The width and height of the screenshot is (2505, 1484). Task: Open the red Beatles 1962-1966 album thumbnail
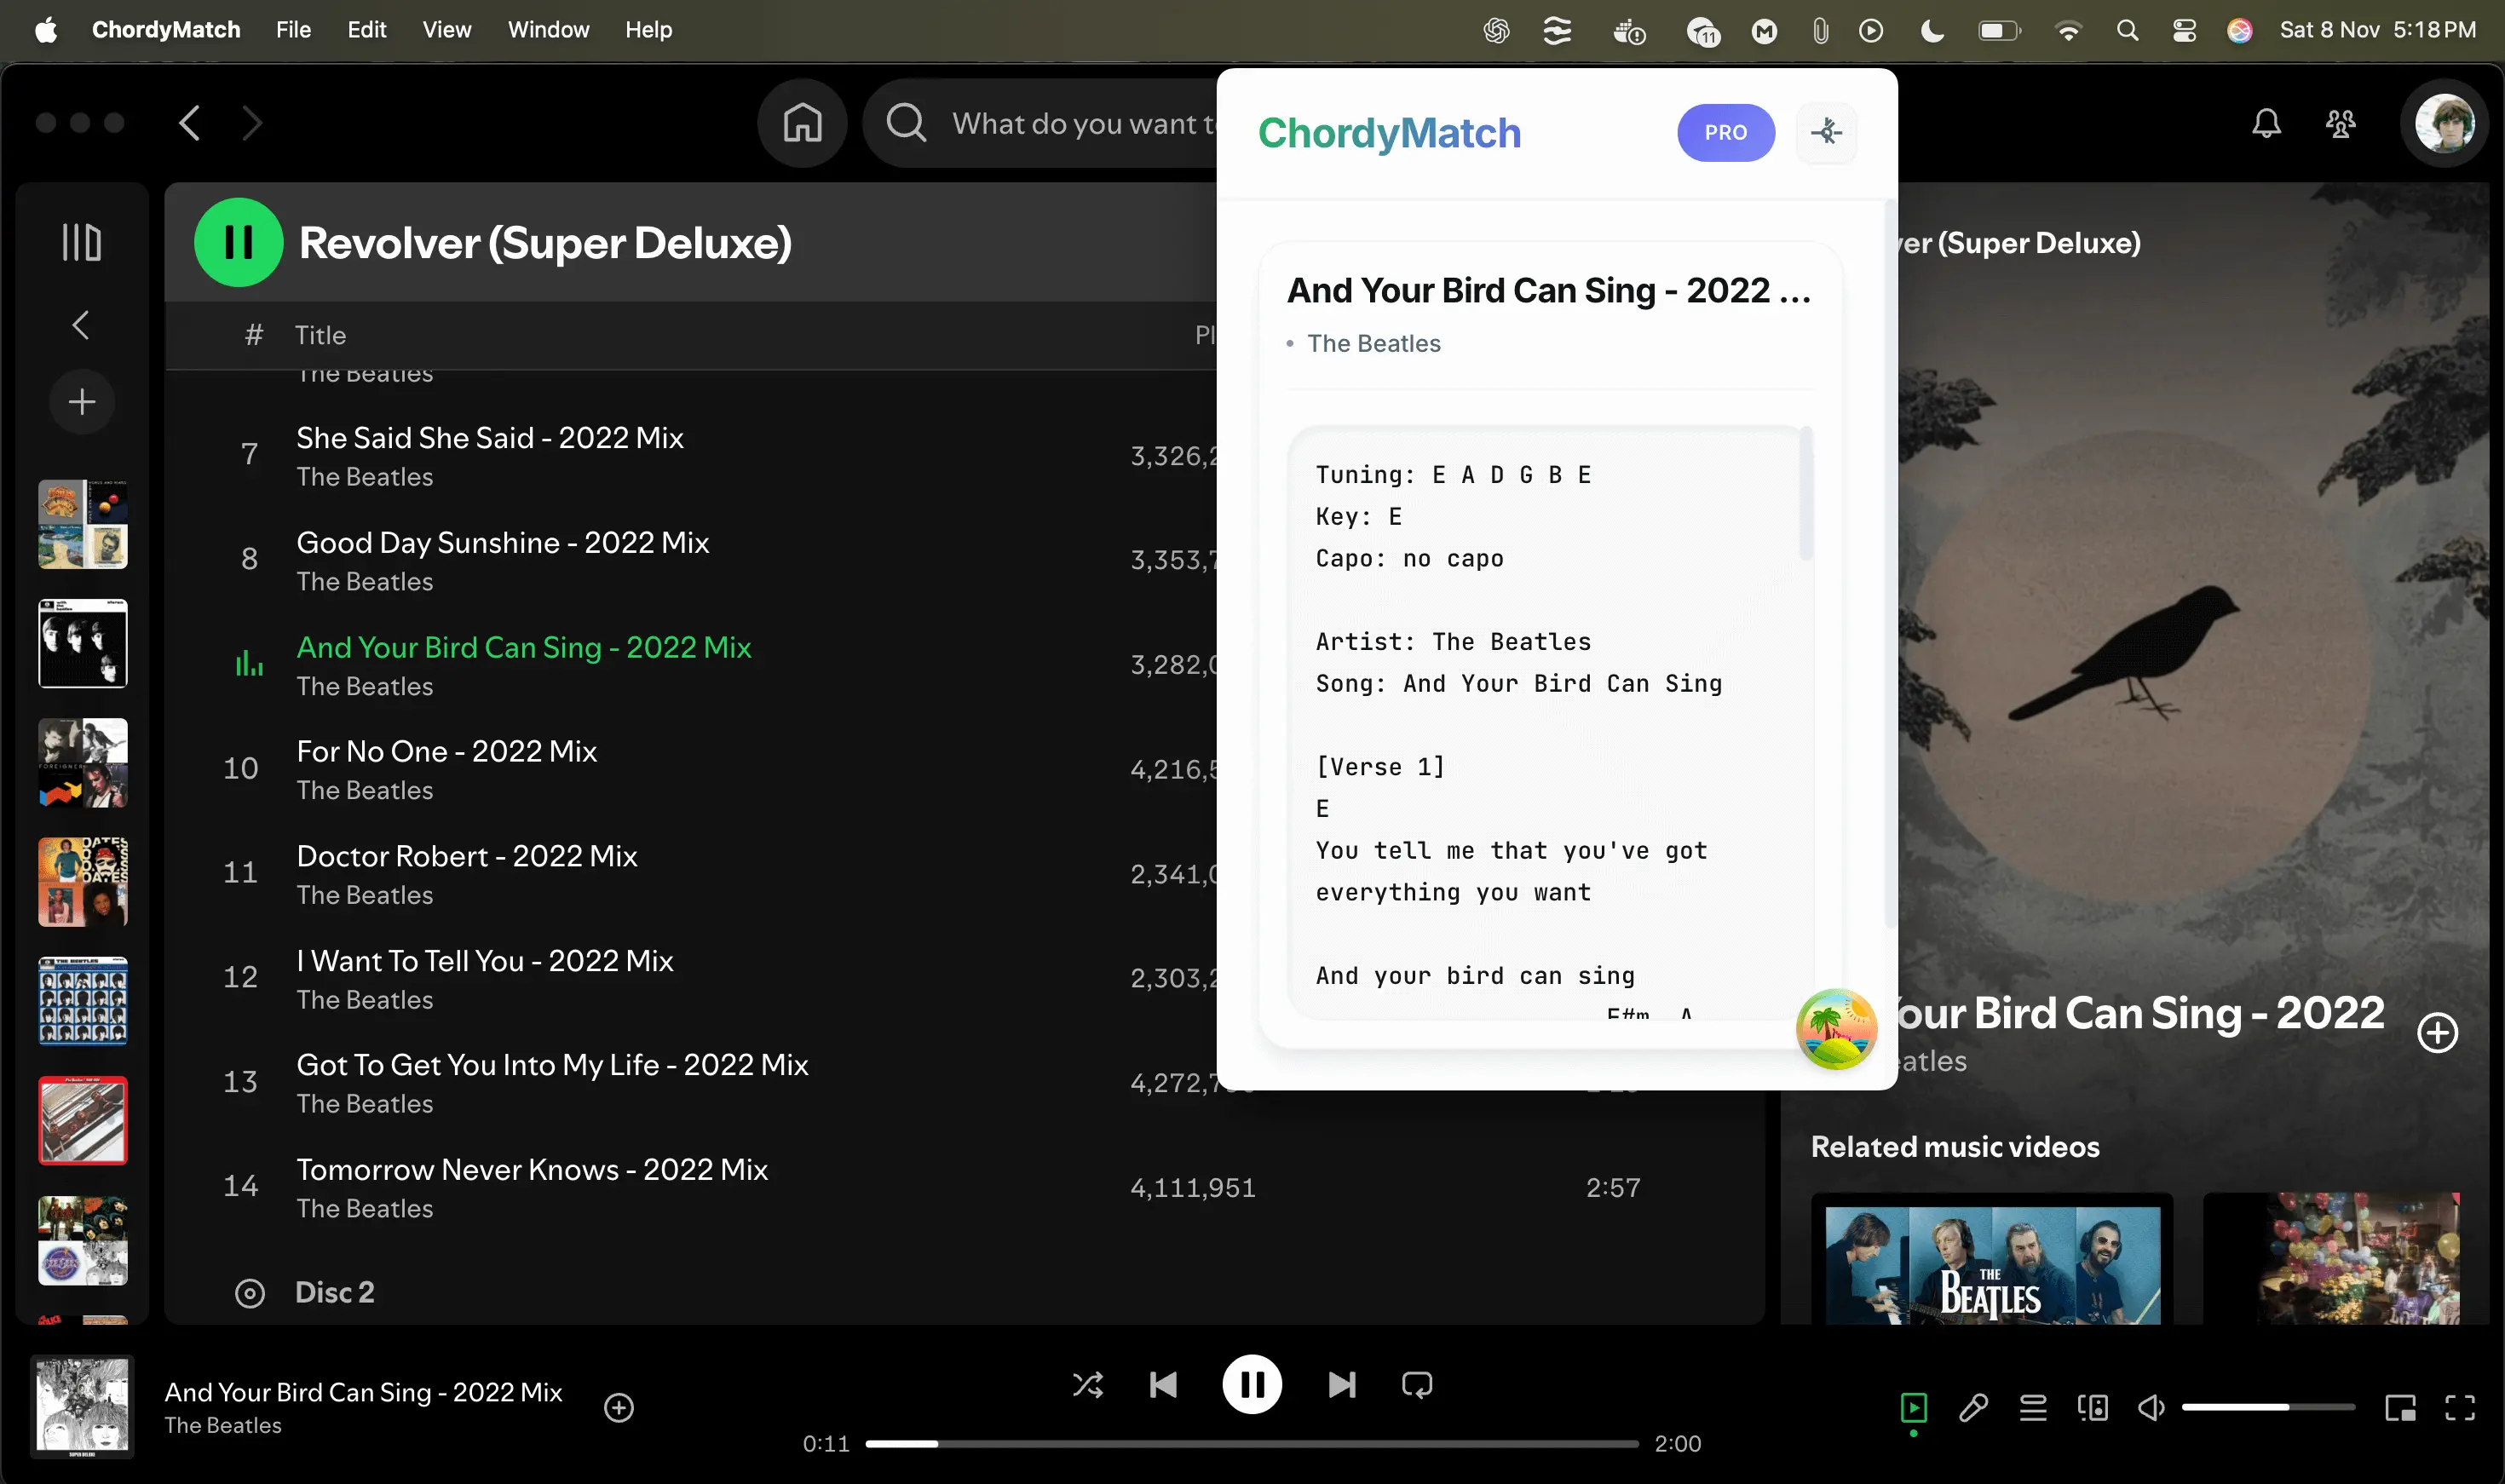82,1120
